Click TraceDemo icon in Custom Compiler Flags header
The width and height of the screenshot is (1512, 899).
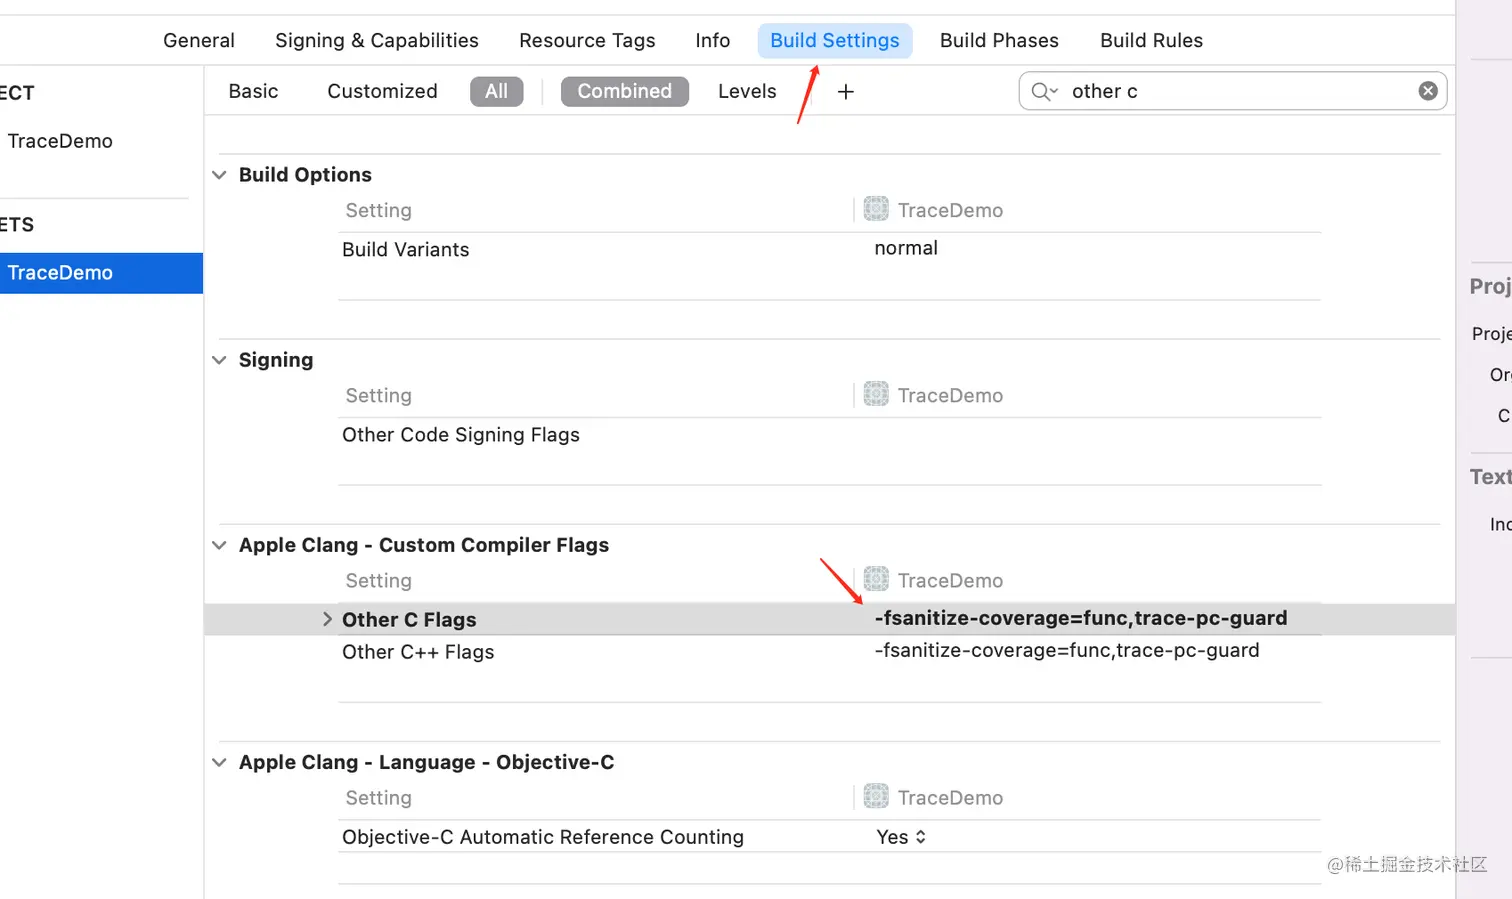[876, 580]
